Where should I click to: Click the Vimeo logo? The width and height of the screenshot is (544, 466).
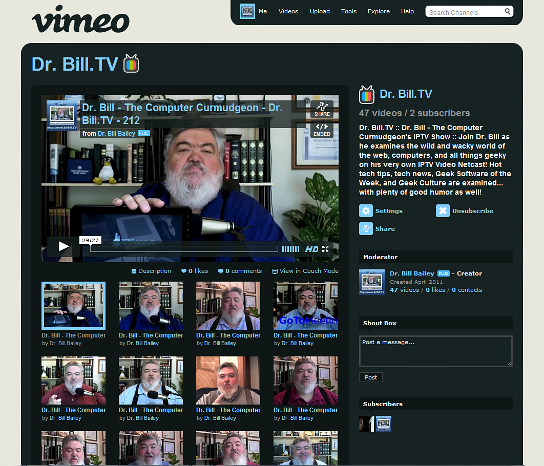coord(80,19)
